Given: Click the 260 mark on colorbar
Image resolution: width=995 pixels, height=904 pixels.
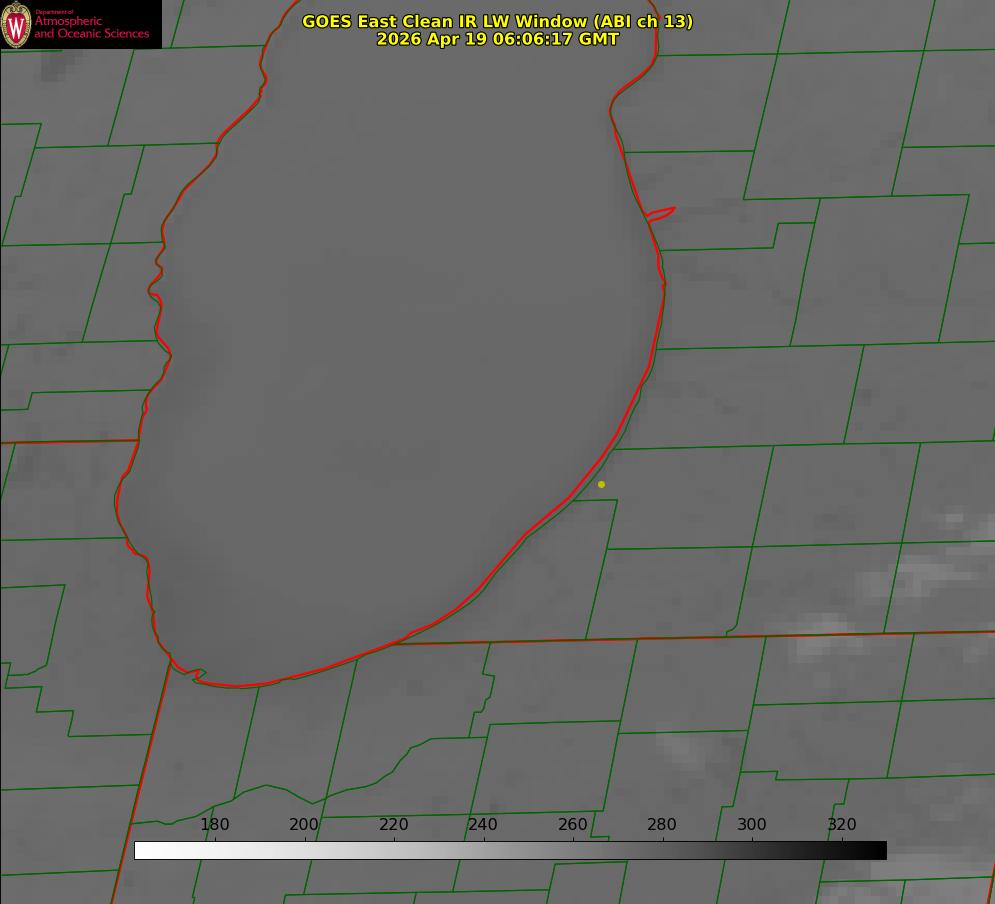Looking at the screenshot, I should (x=572, y=824).
